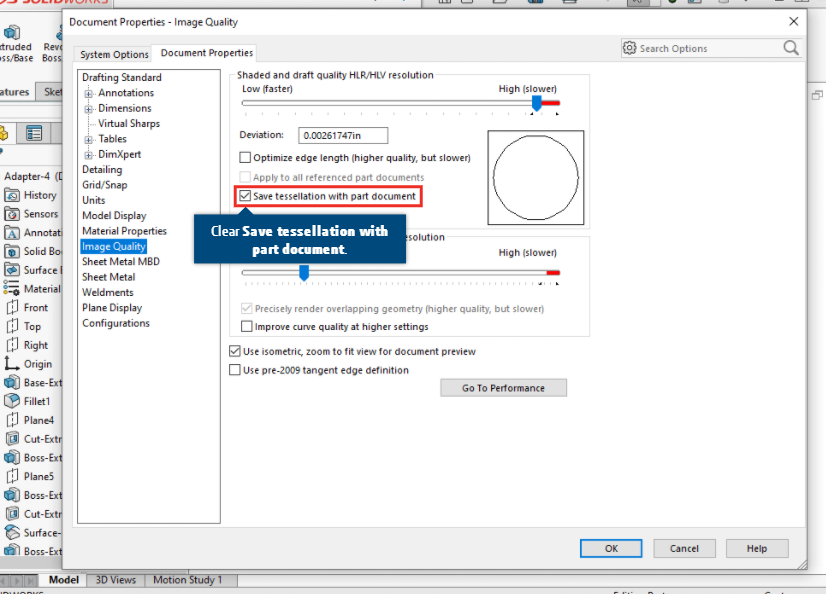
Task: Open the FeatureManager design tree tab icon
Action: tap(4, 134)
